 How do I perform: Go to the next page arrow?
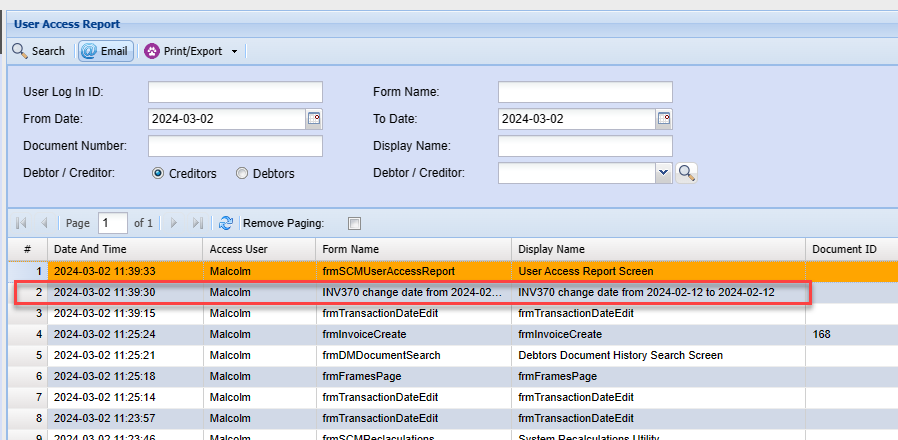tap(174, 223)
